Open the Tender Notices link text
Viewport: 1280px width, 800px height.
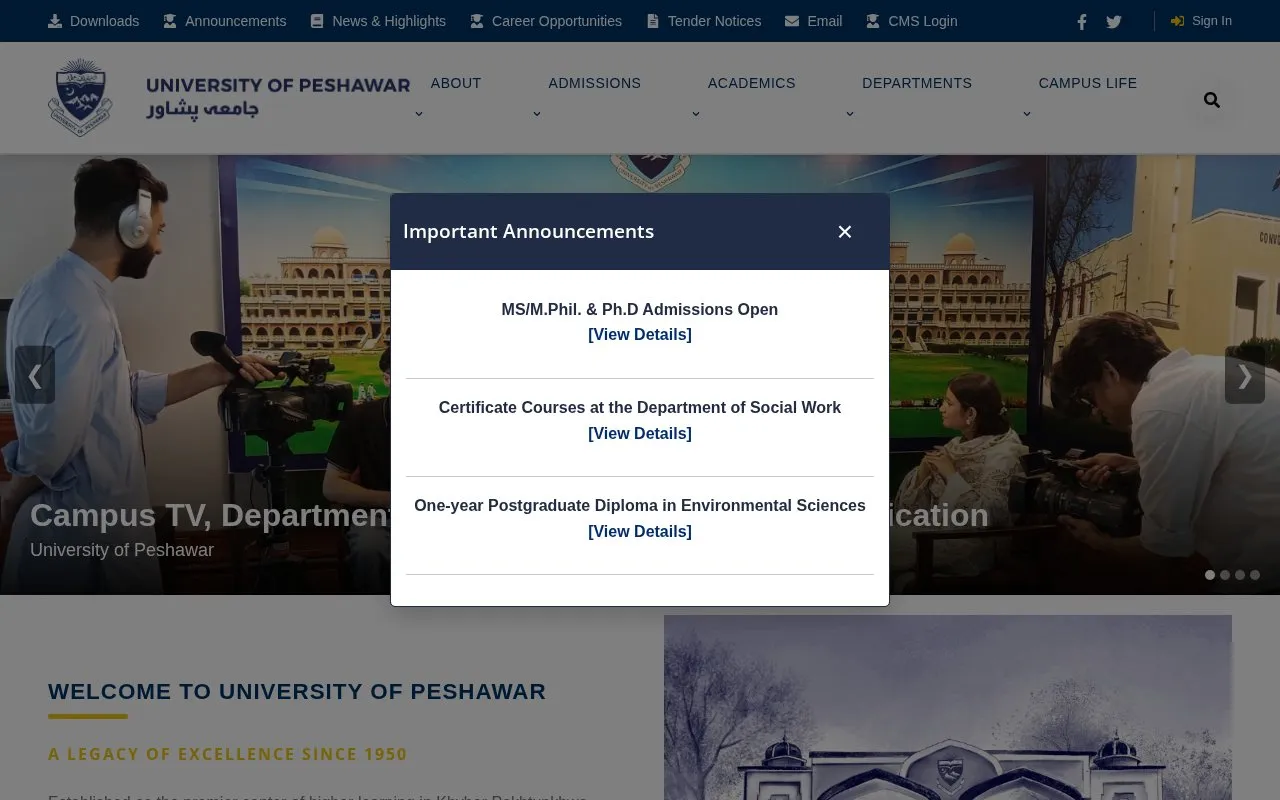714,21
